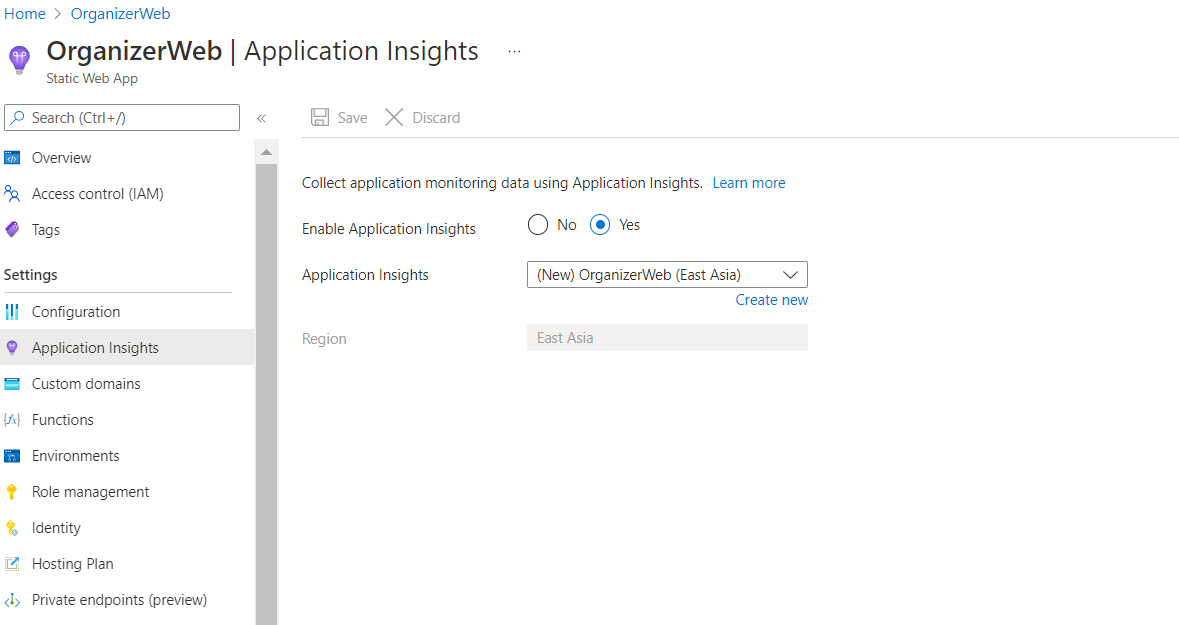Click sidebar scrollbar up arrow
The width and height of the screenshot is (1179, 625).
(266, 153)
